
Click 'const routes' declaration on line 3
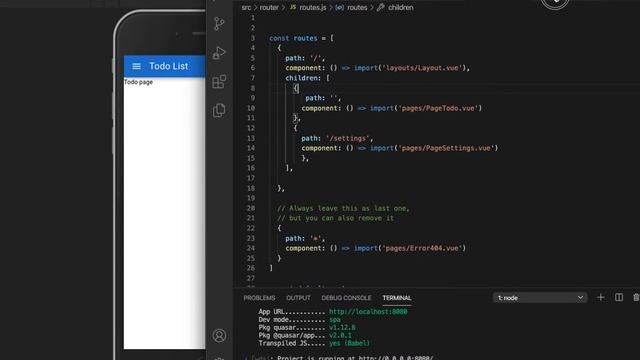pos(293,38)
